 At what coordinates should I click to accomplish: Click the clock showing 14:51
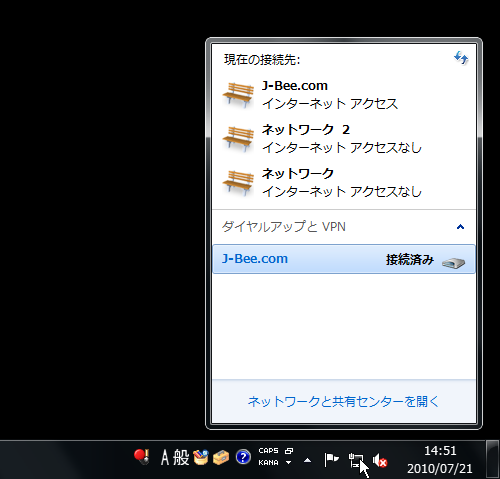click(440, 451)
